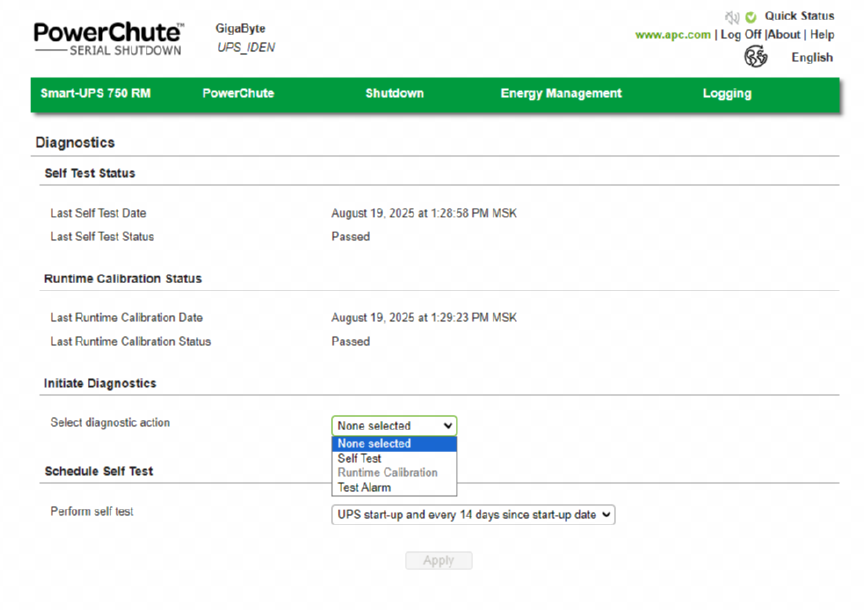864x610 pixels.
Task: Open the Energy Management menu
Action: (561, 93)
